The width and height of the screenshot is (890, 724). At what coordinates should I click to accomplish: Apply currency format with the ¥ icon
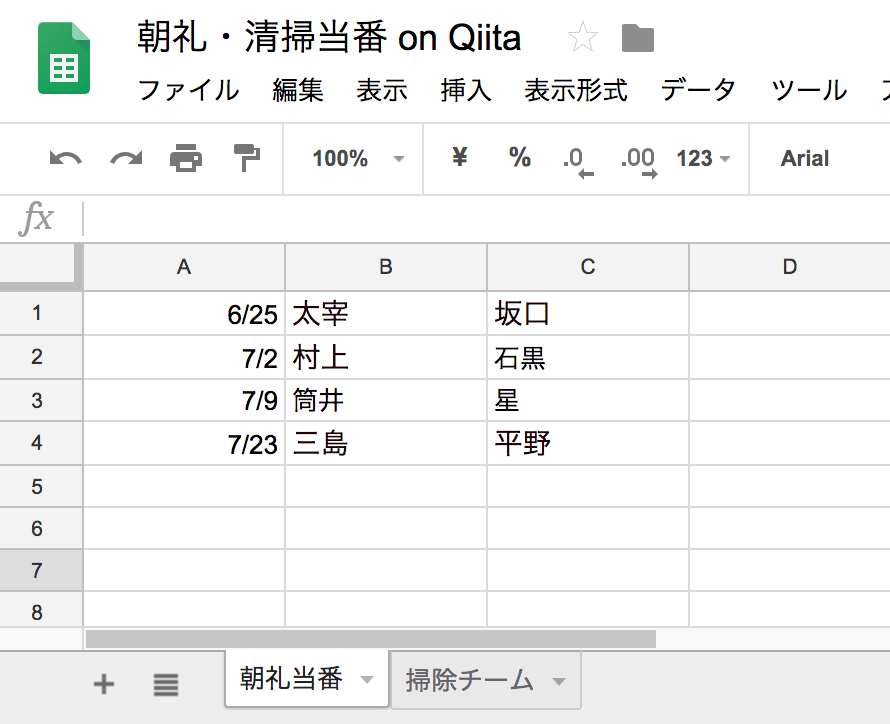pyautogui.click(x=459, y=158)
